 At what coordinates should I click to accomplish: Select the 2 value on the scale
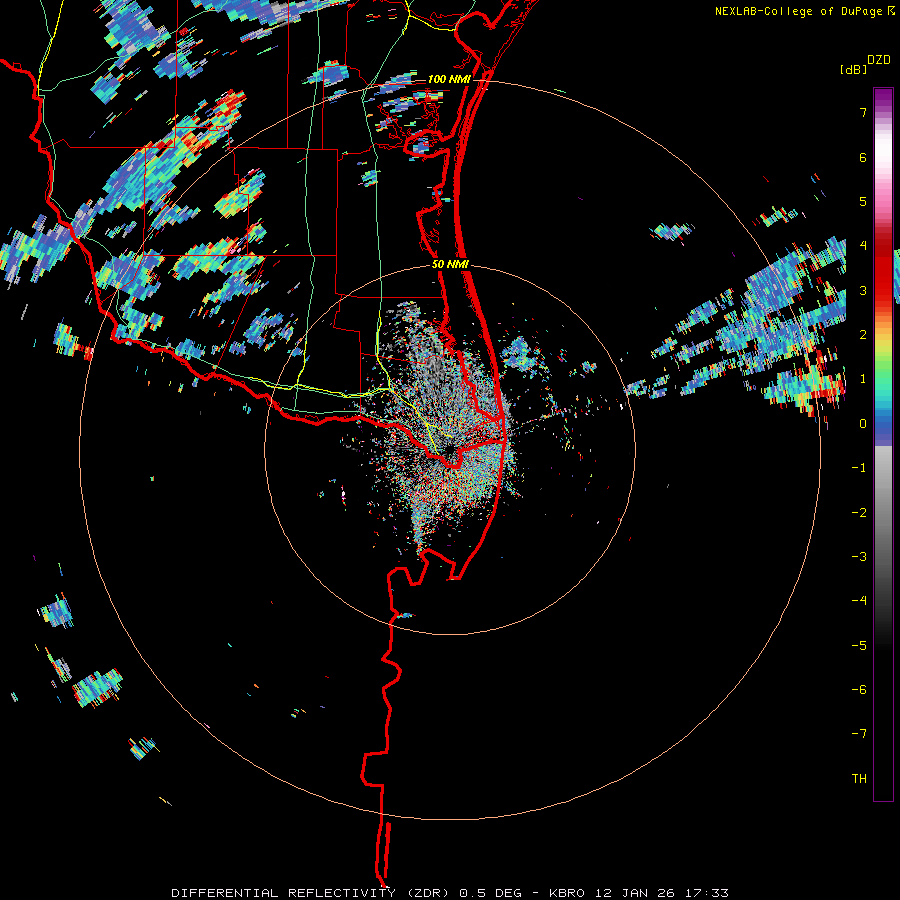(863, 335)
